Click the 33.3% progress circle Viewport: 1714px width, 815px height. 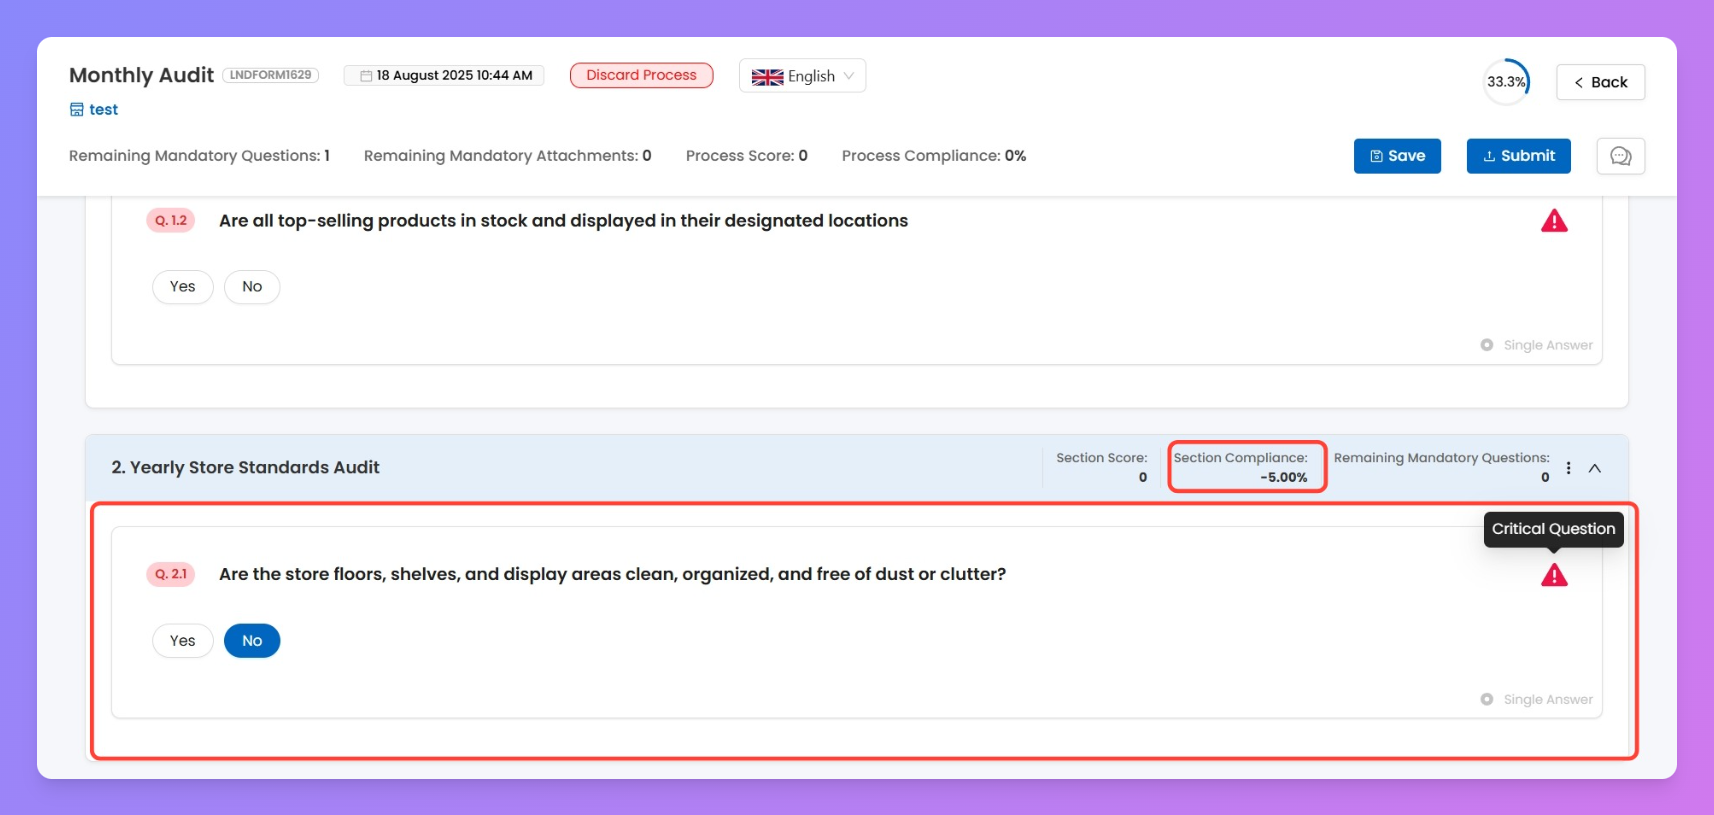(x=1506, y=82)
